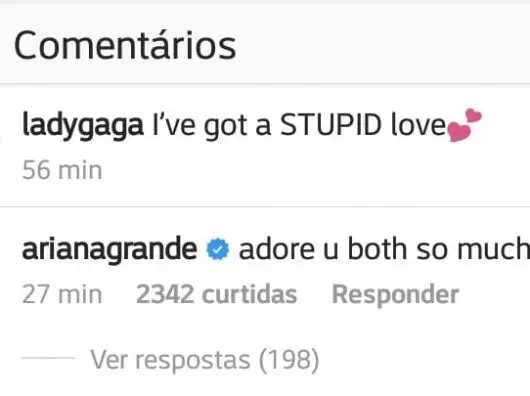Select the comment text 'adore u both so much'
The image size is (530, 396).
(x=384, y=249)
